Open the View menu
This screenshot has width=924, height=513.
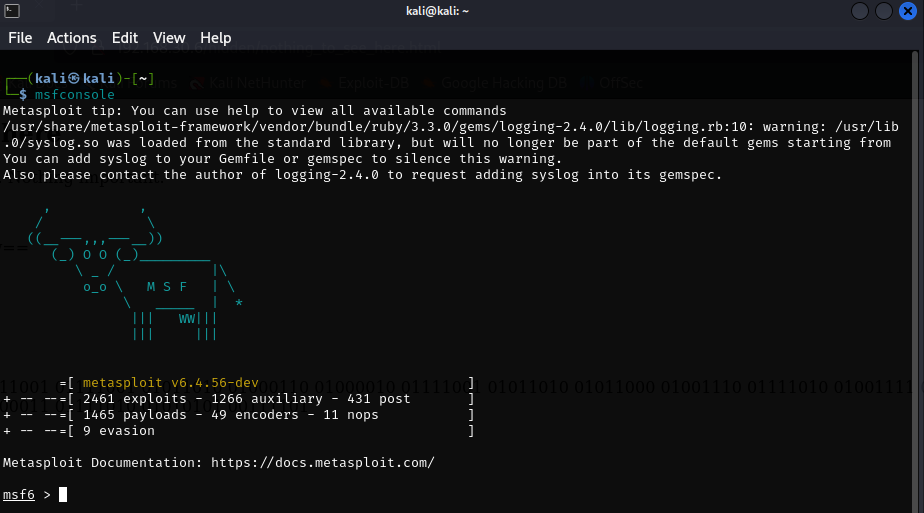[x=169, y=38]
